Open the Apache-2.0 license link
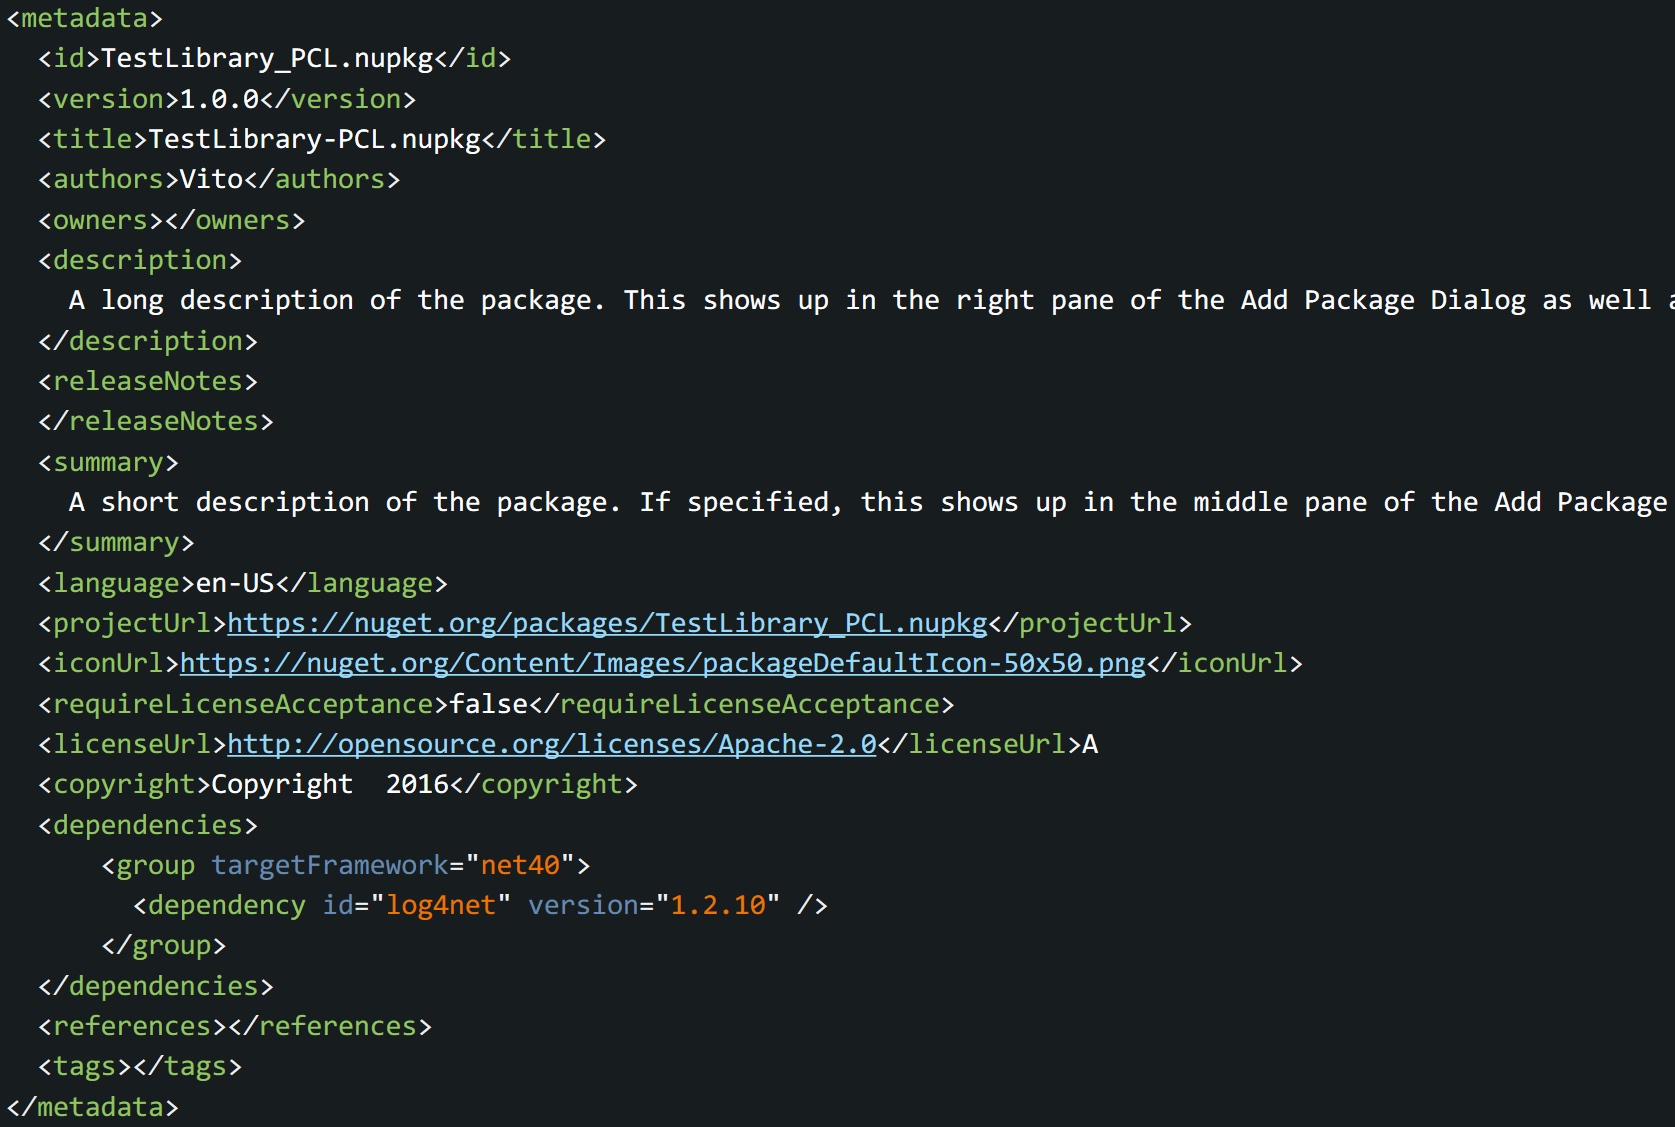The image size is (1675, 1127). coord(551,744)
